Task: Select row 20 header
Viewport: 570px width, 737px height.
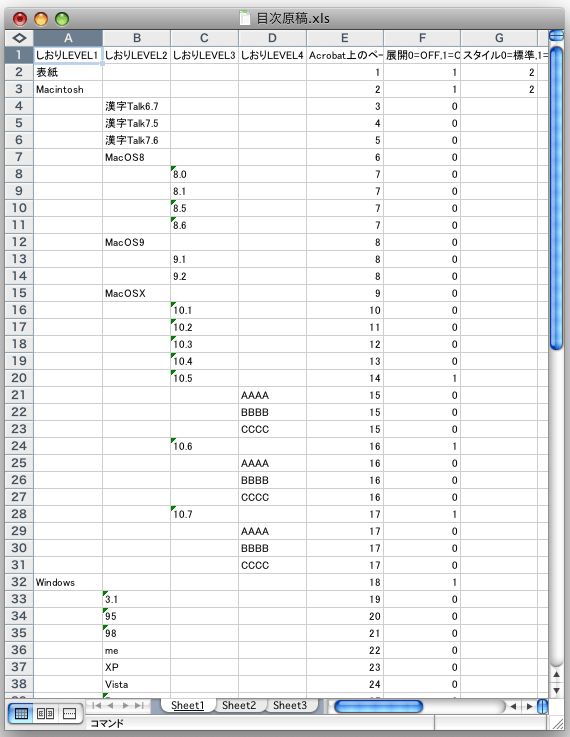Action: click(19, 378)
